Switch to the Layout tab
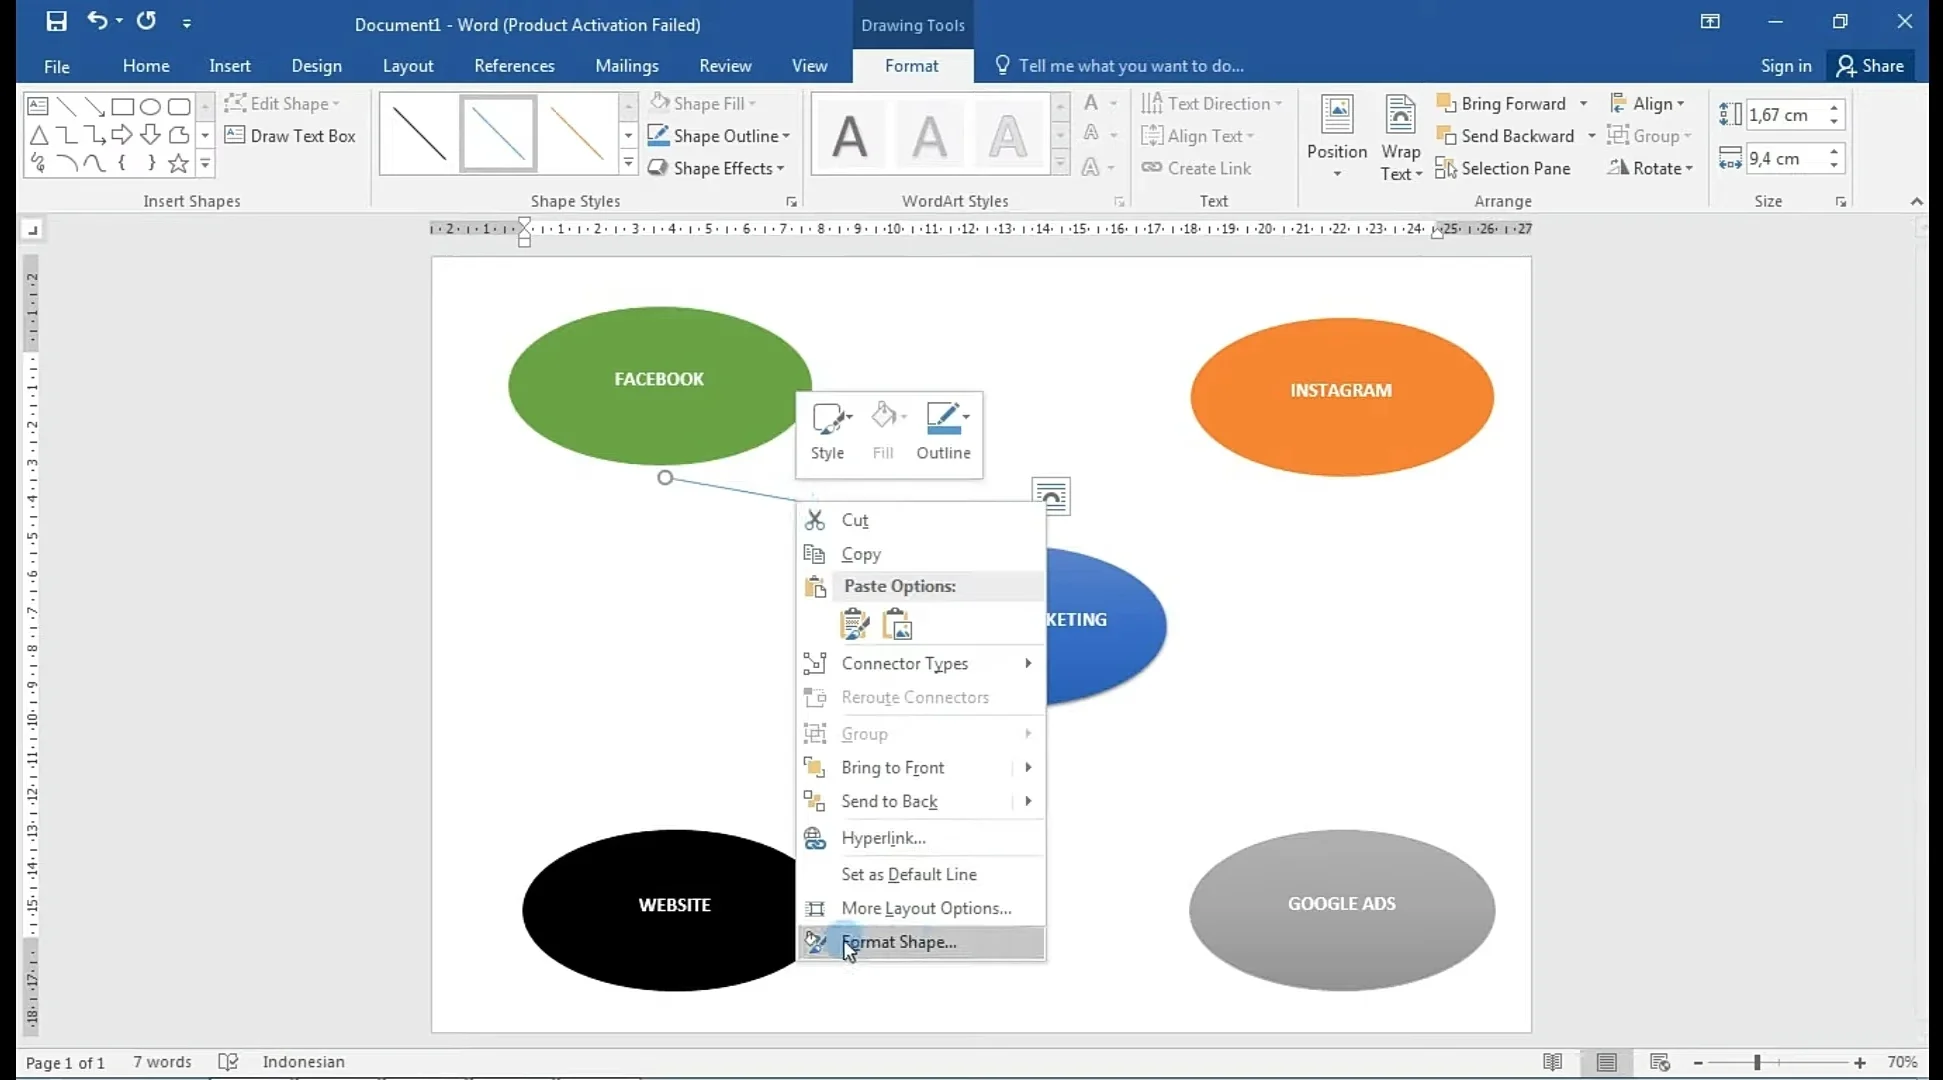1943x1080 pixels. (x=408, y=66)
